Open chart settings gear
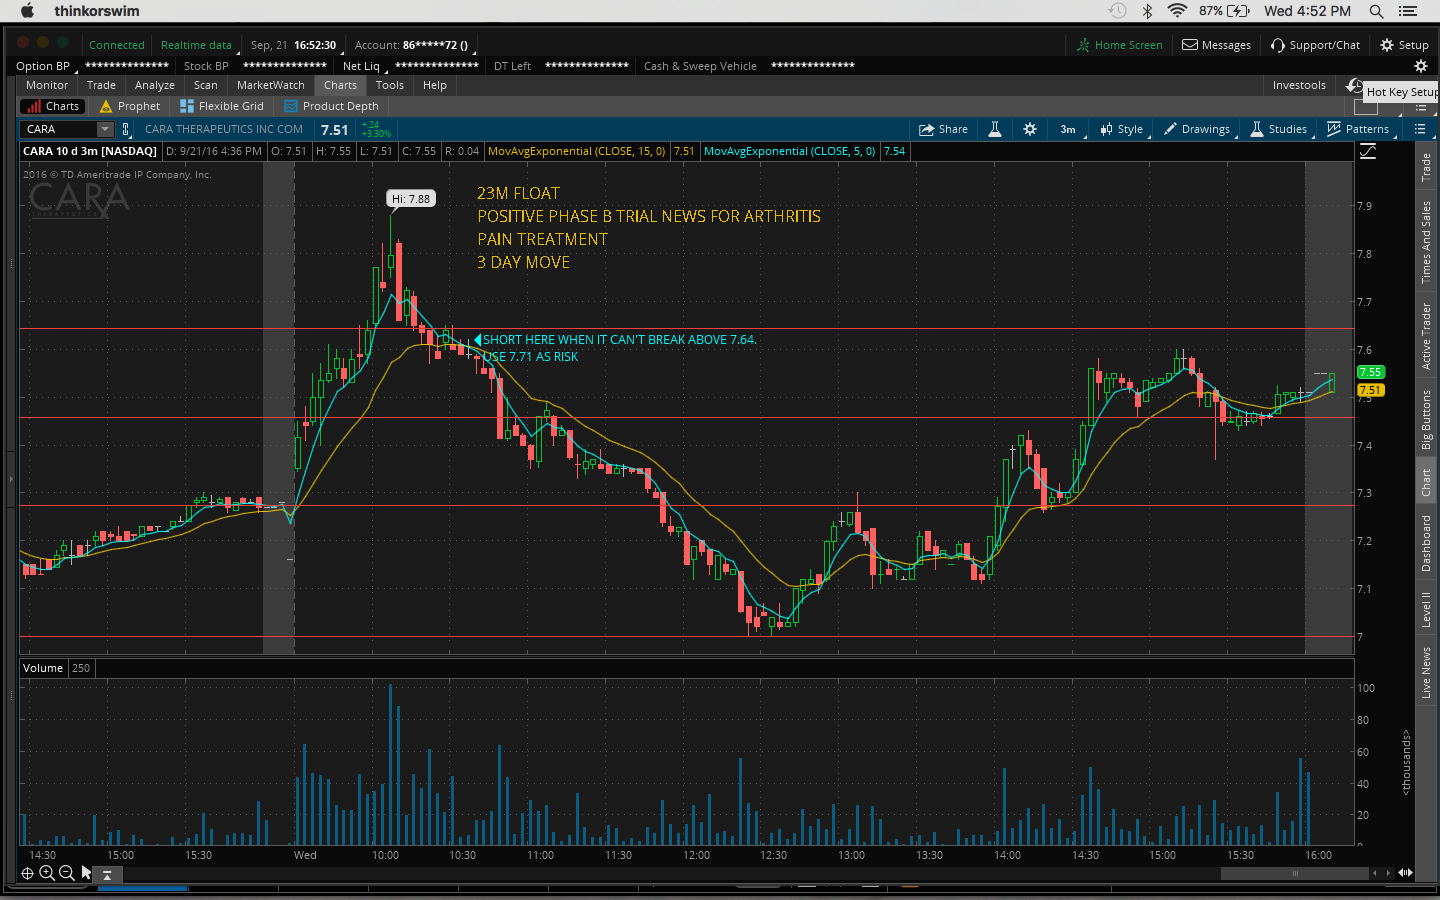The image size is (1440, 900). (x=1030, y=129)
